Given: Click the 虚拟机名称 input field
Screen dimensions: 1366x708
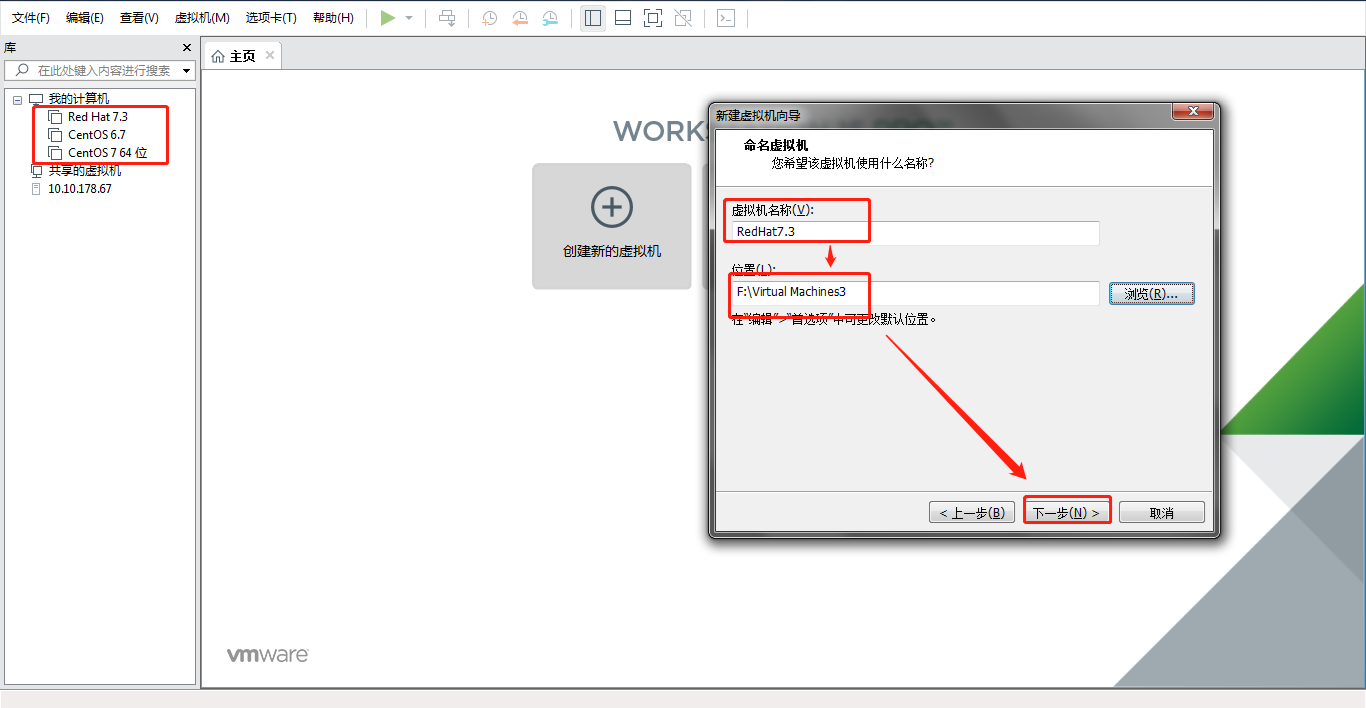Looking at the screenshot, I should [x=915, y=232].
